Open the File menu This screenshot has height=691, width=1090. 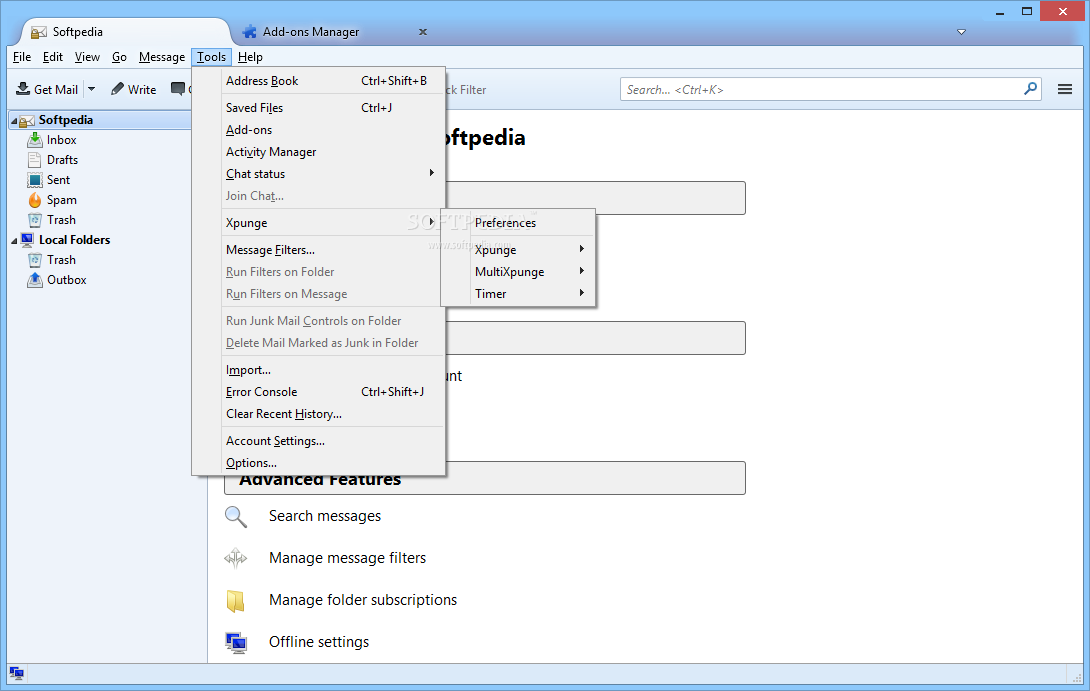pyautogui.click(x=22, y=57)
